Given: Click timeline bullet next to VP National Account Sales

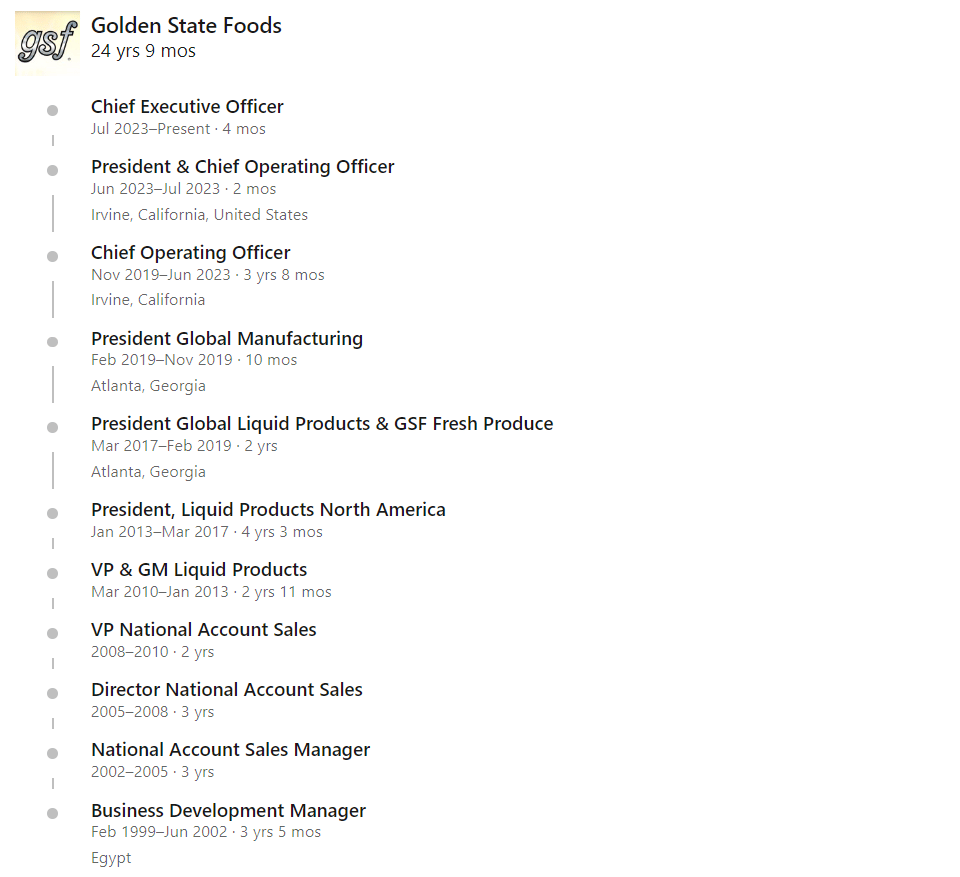Looking at the screenshot, I should pyautogui.click(x=53, y=633).
